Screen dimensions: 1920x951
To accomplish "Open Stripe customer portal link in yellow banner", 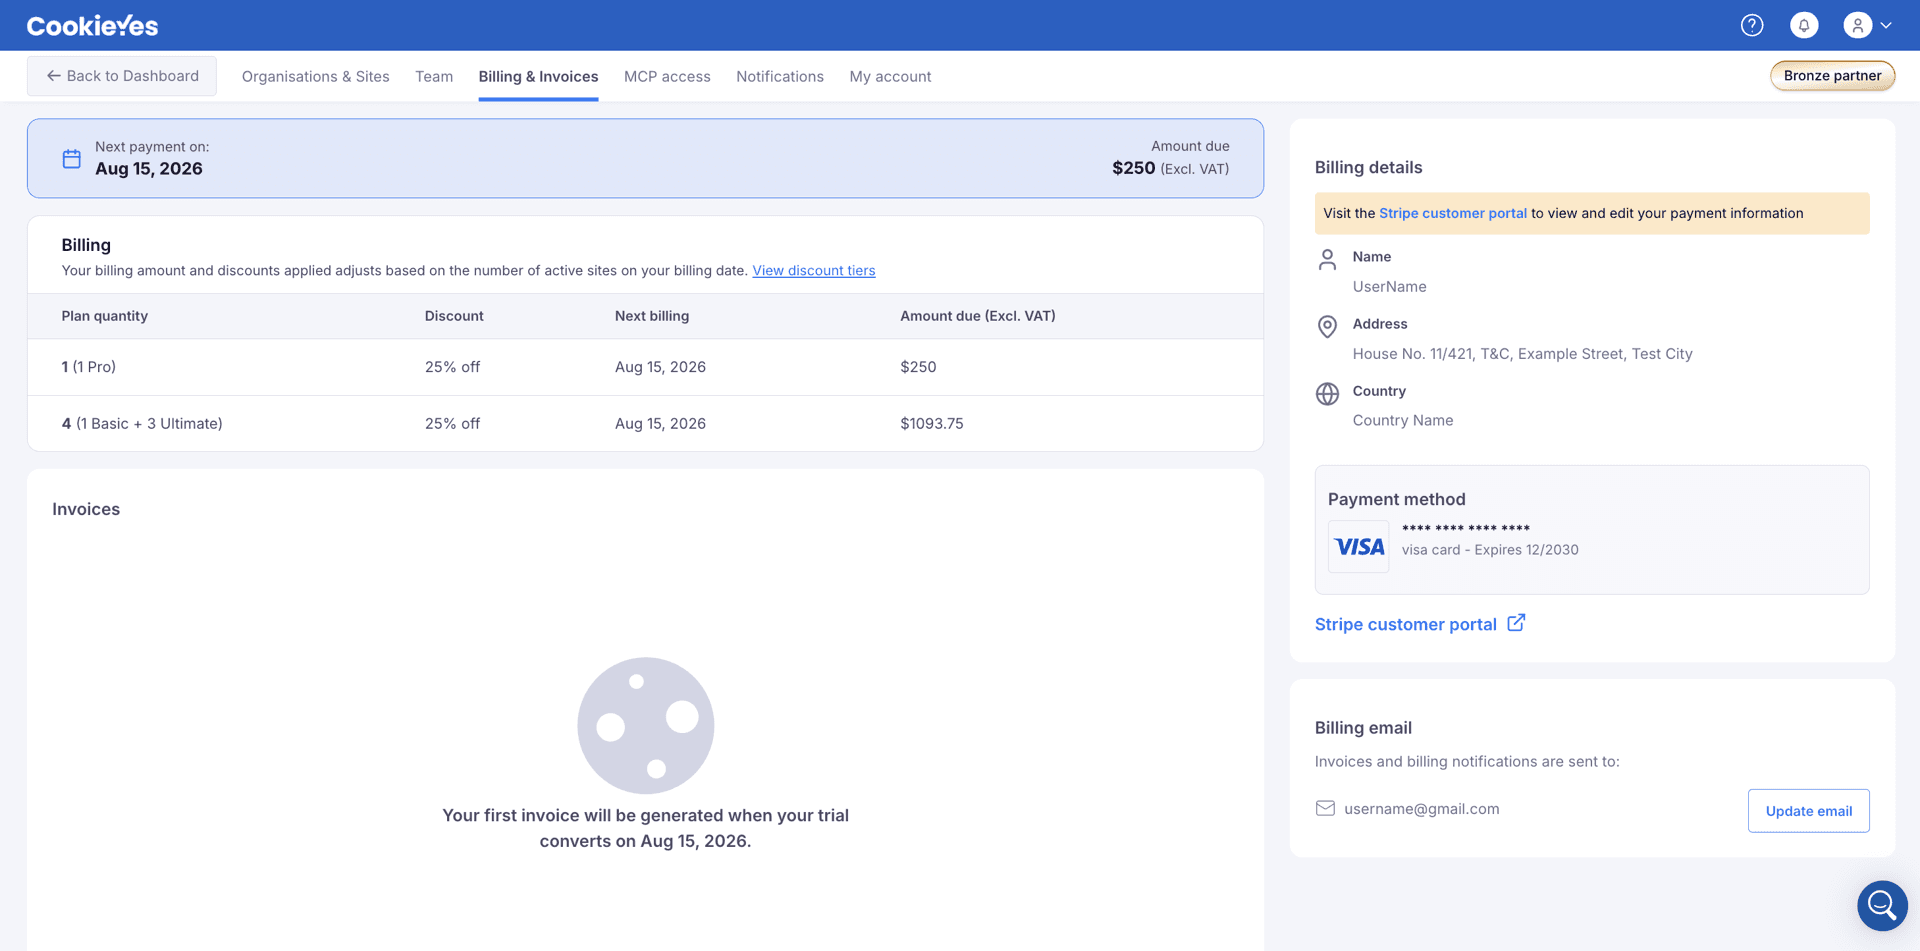I will click(x=1453, y=213).
